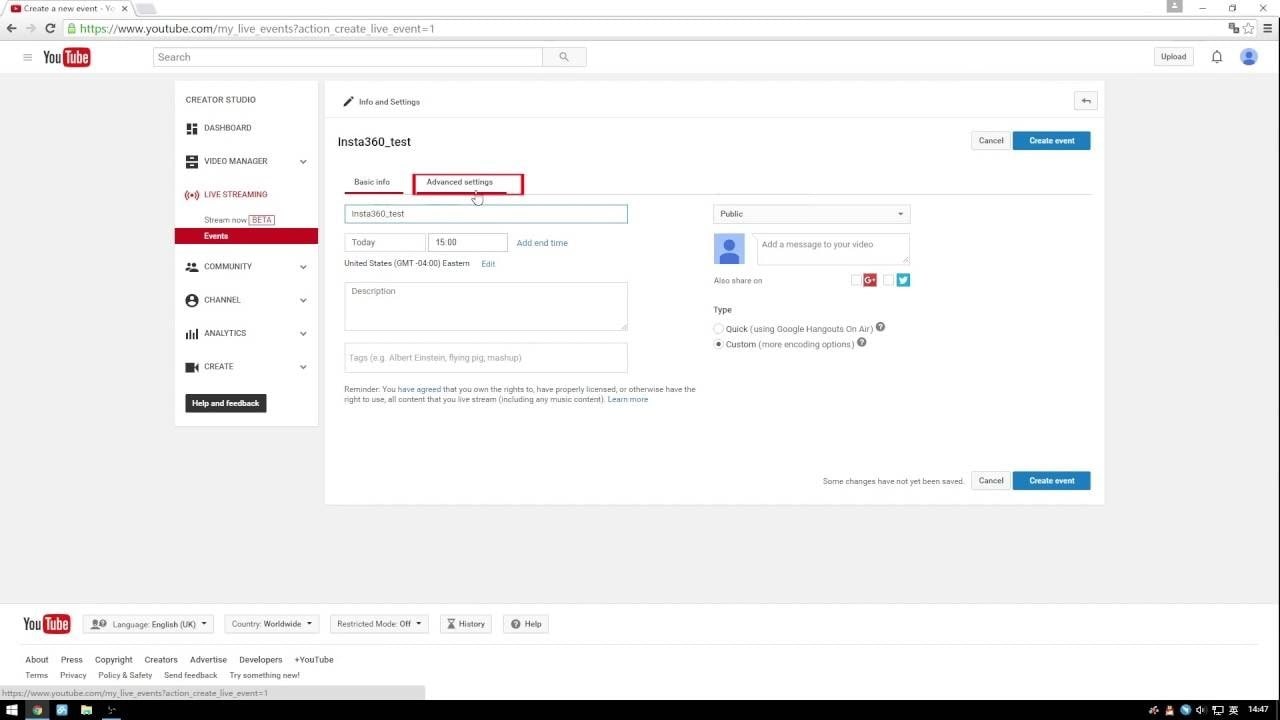Open the Public privacy dropdown
The height and width of the screenshot is (720, 1280).
point(811,213)
